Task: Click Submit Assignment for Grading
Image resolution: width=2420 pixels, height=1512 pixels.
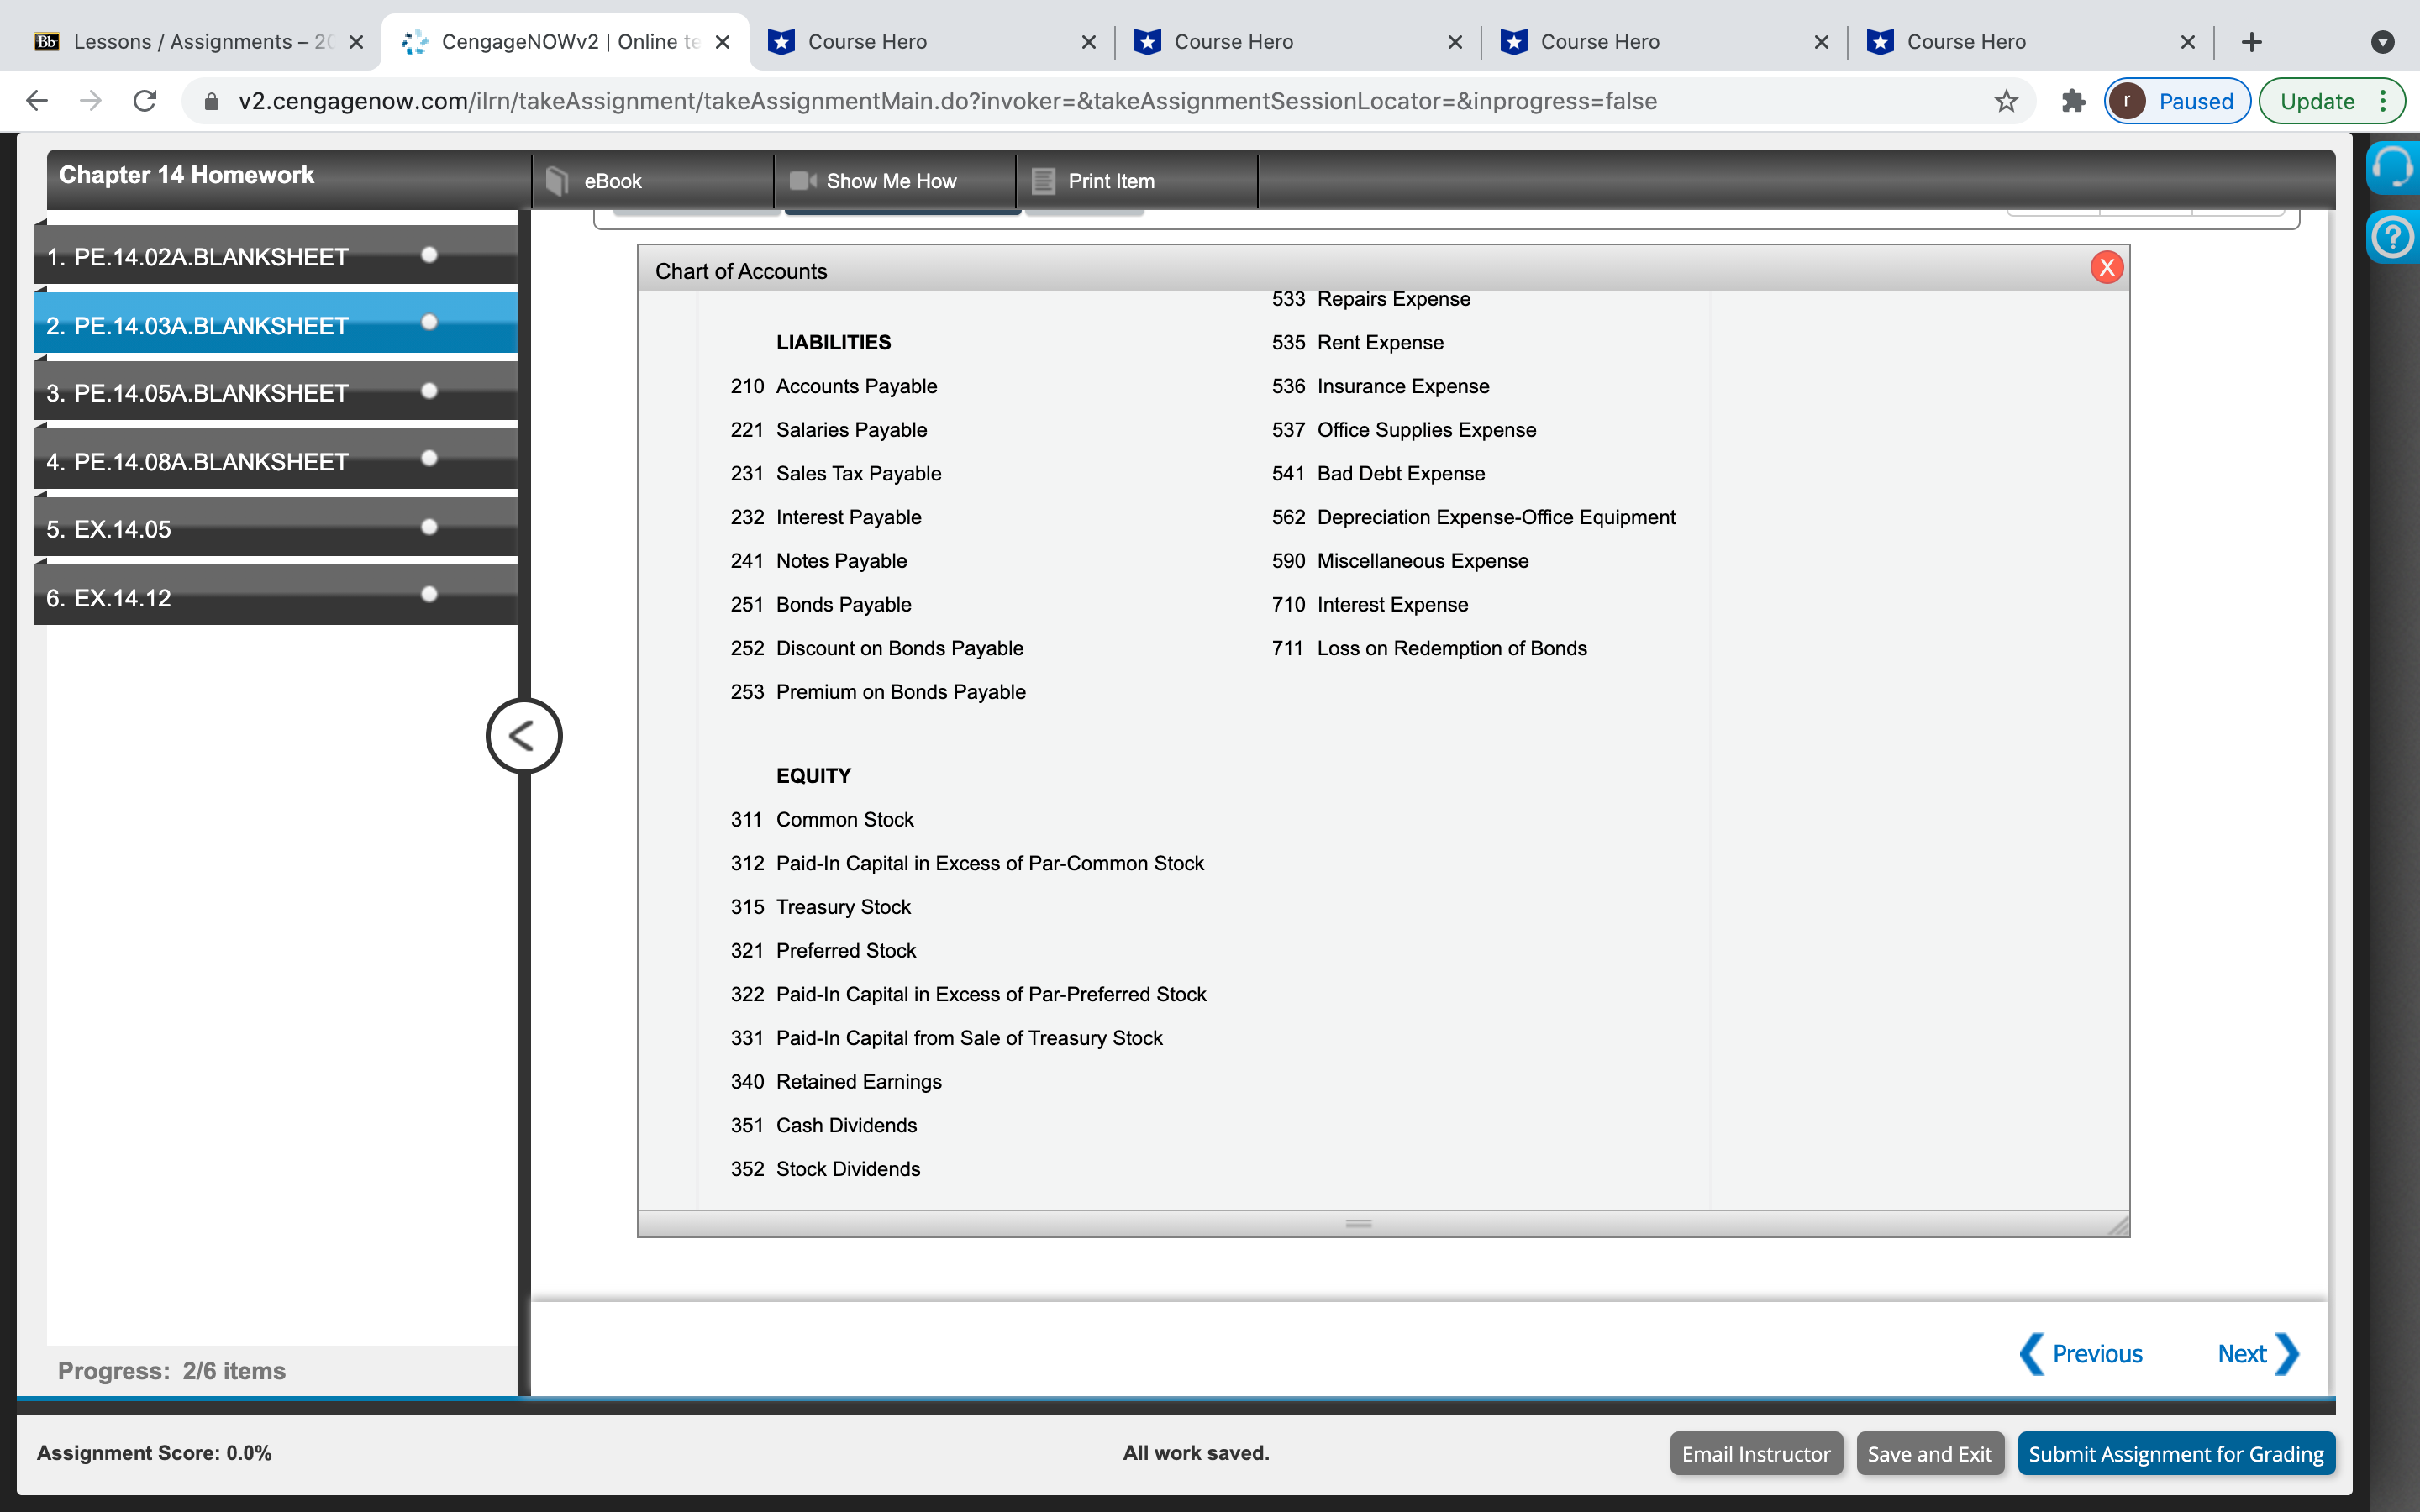Action: (2175, 1453)
